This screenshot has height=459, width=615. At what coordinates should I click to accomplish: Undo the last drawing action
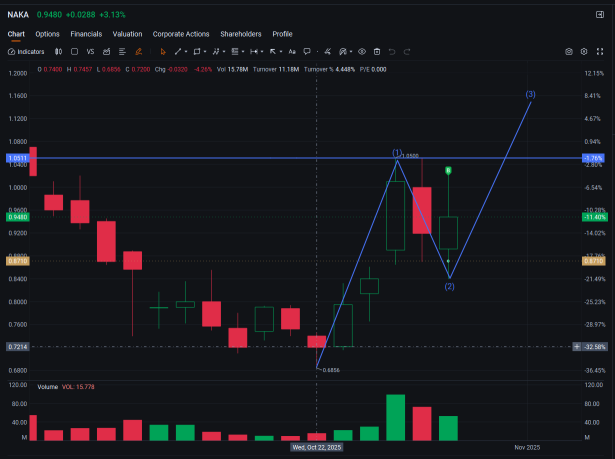tap(392, 52)
